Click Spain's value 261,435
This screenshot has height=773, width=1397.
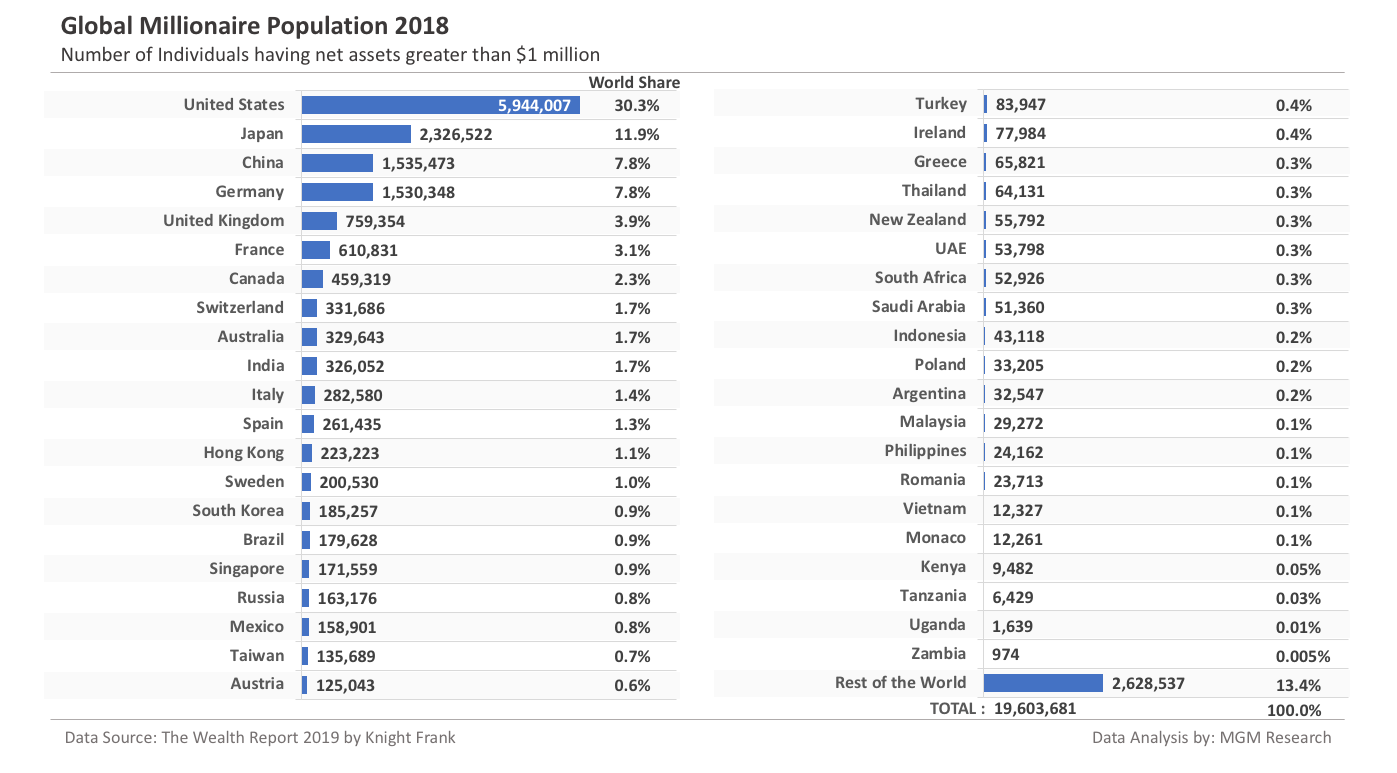[x=352, y=425]
